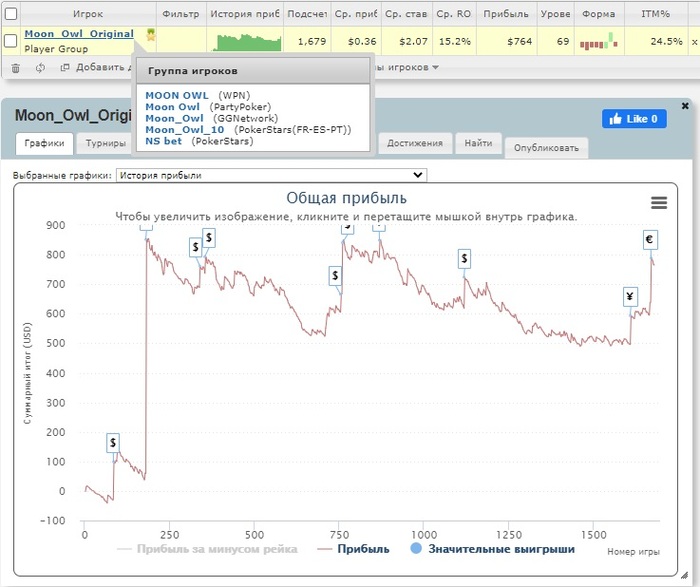Click the dollar marker near game 1100
This screenshot has width=700, height=587.
pyautogui.click(x=464, y=258)
